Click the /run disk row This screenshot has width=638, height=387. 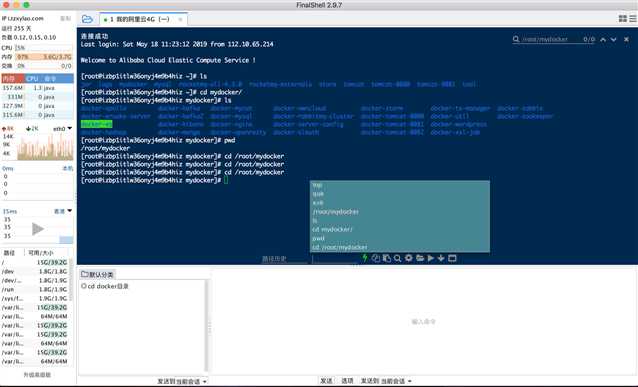(x=35, y=289)
